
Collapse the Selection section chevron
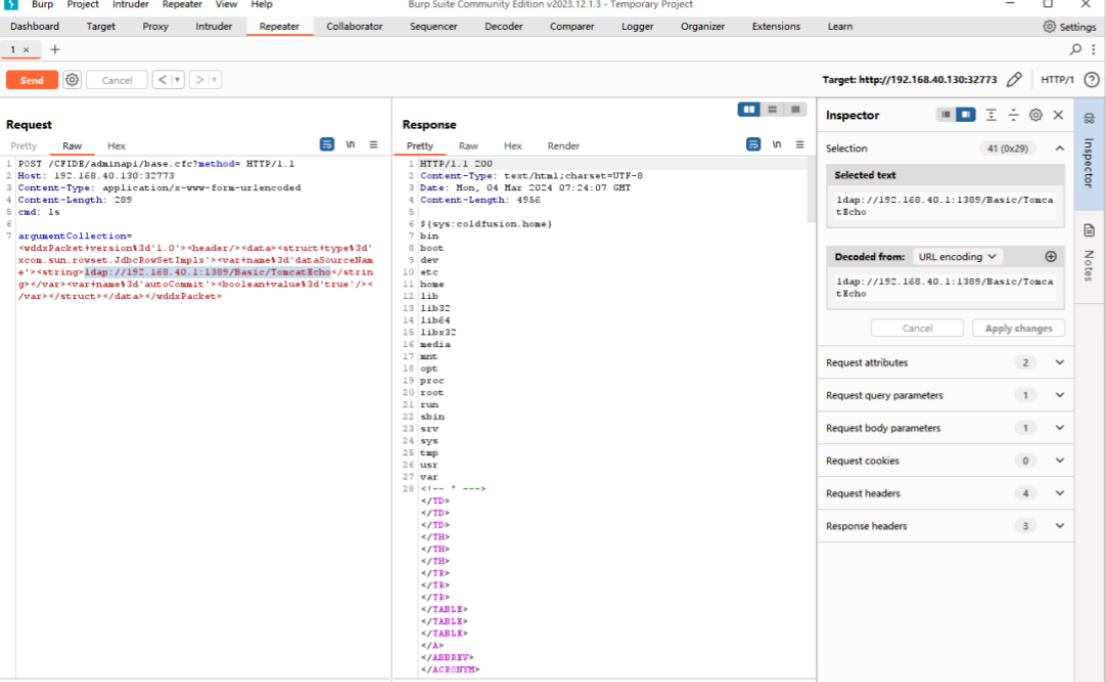[1059, 148]
